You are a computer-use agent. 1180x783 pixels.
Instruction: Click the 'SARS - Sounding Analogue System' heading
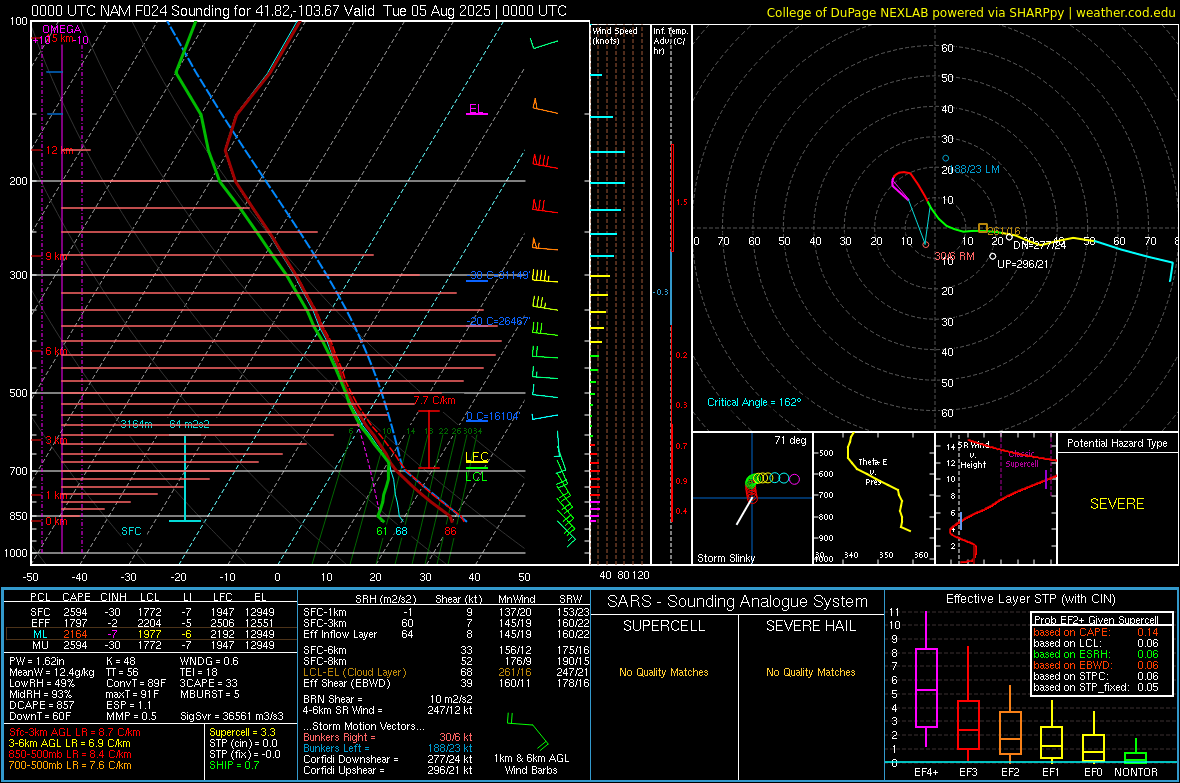tap(738, 602)
